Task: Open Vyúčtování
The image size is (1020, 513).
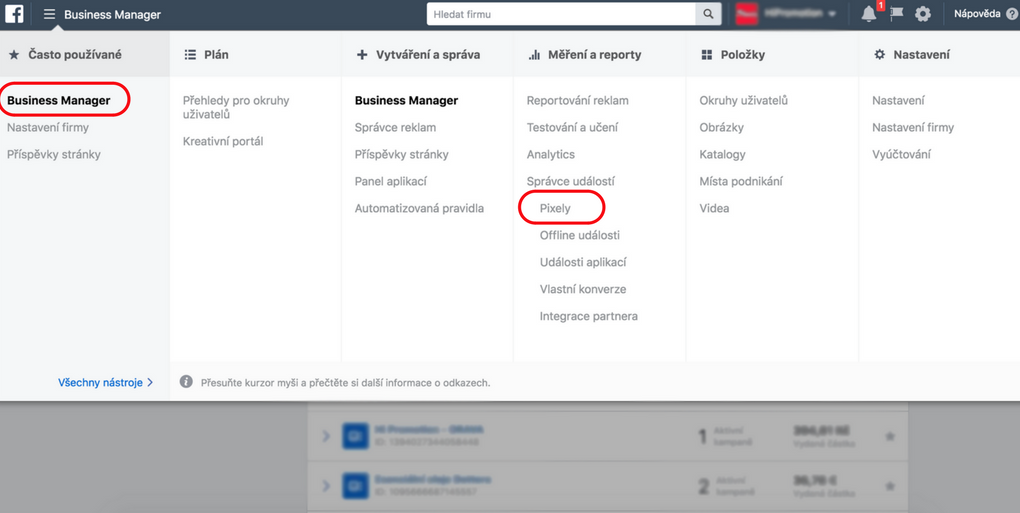Action: point(902,155)
